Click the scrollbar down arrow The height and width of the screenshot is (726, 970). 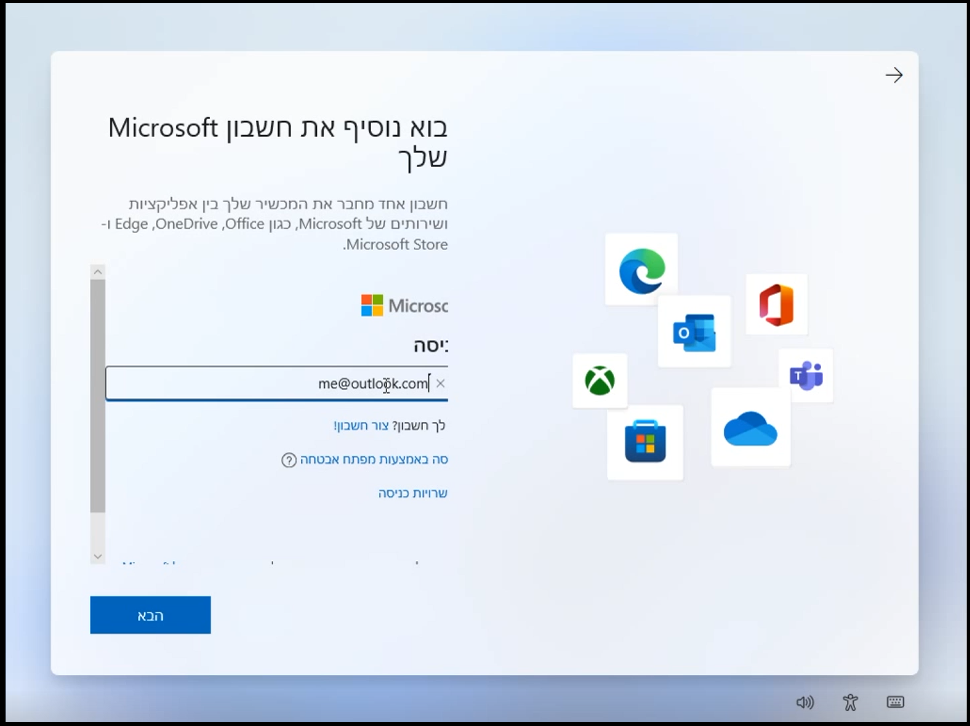(98, 556)
